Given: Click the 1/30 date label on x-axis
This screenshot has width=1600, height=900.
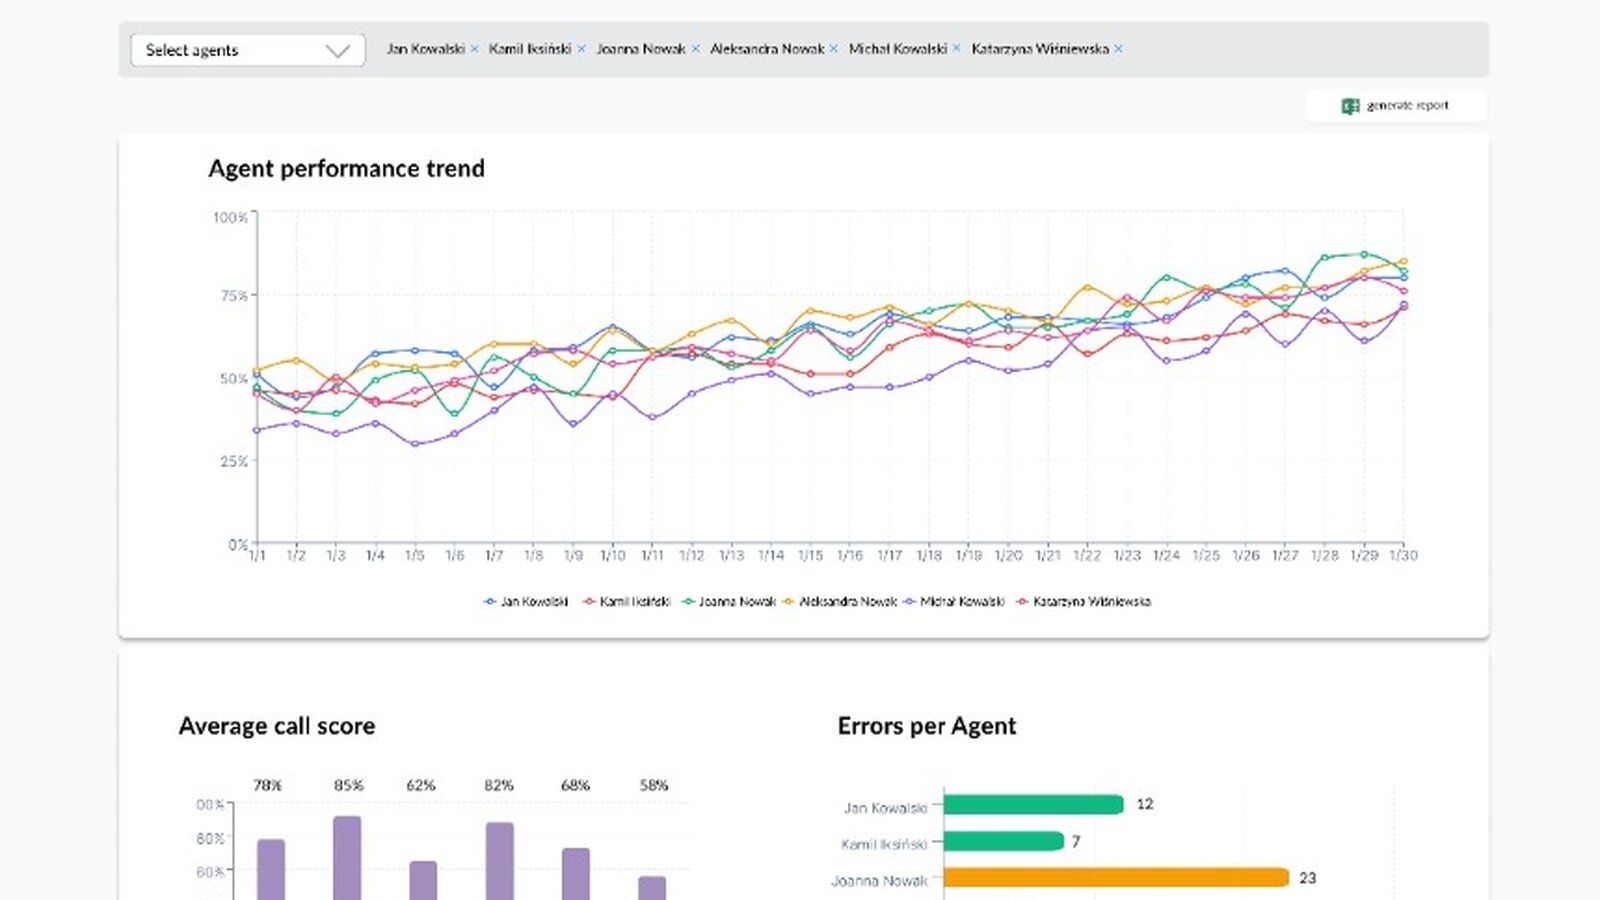Looking at the screenshot, I should pos(1404,556).
